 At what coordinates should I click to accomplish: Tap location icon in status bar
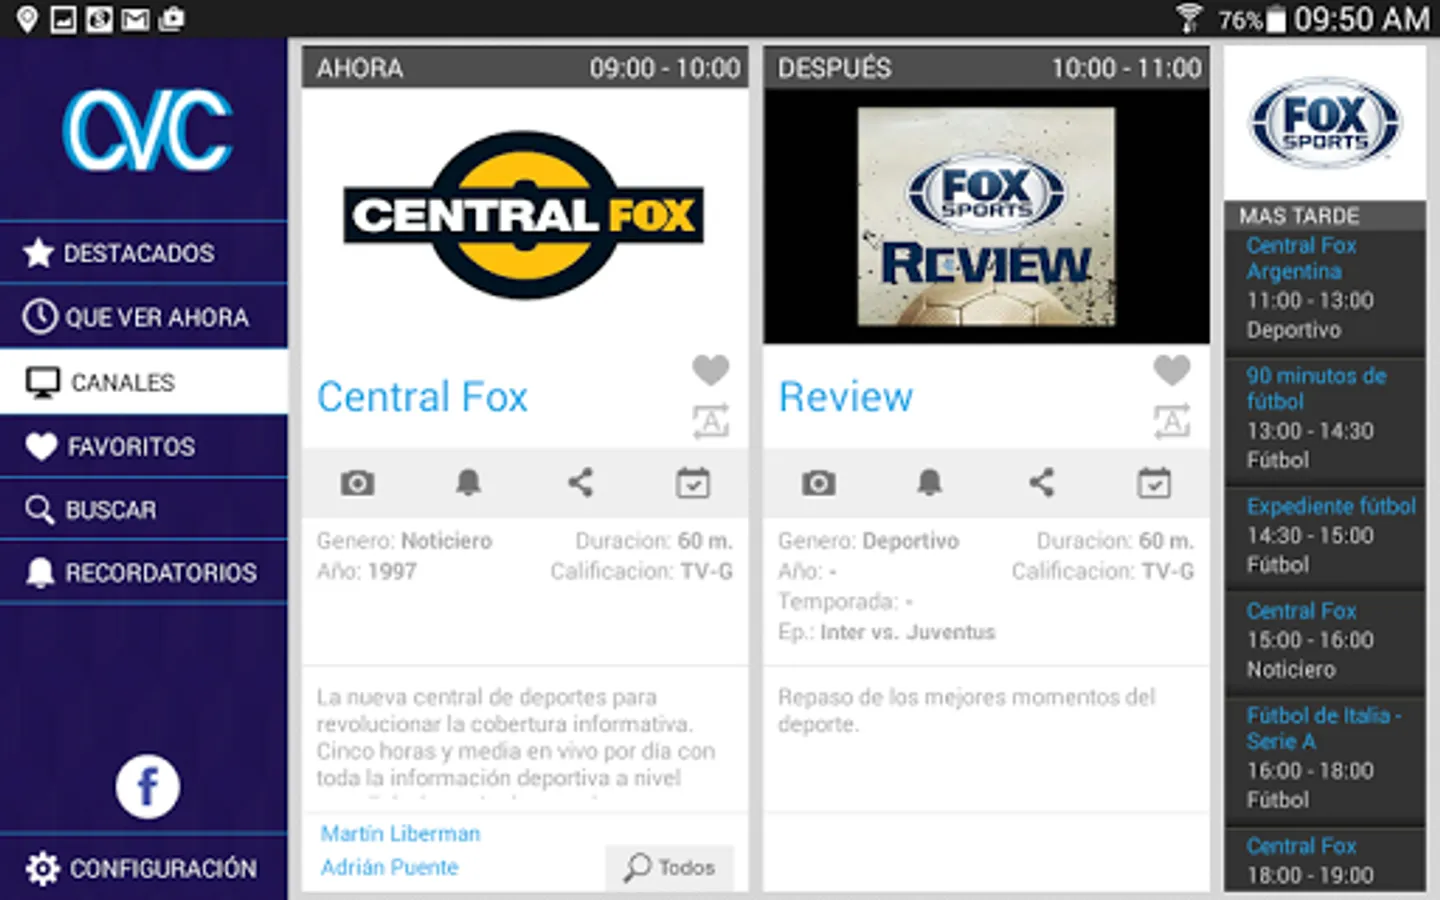pyautogui.click(x=27, y=19)
